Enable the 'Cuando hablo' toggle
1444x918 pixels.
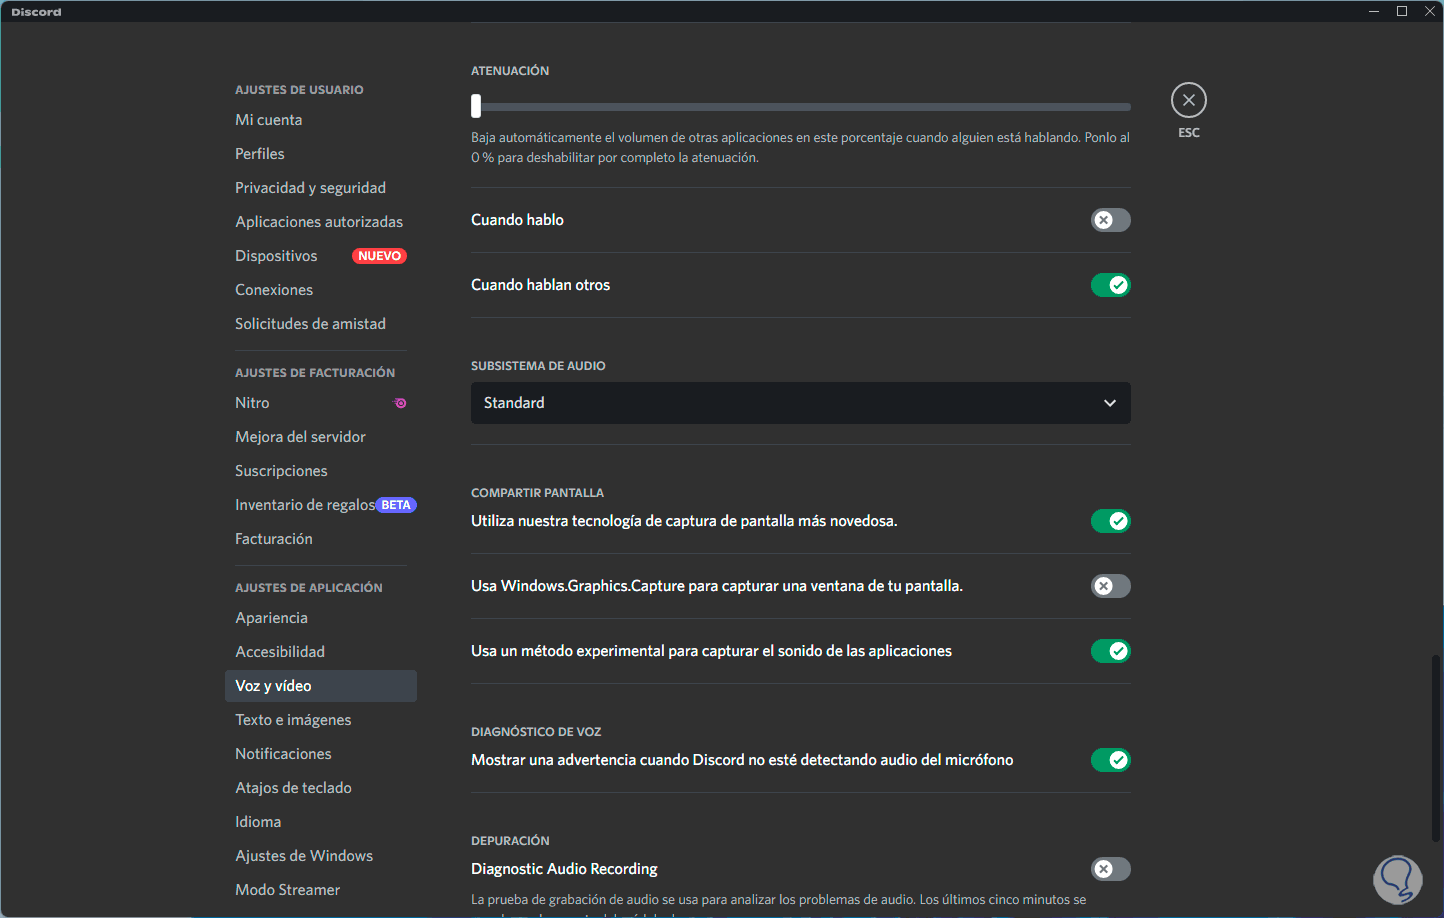click(1110, 220)
